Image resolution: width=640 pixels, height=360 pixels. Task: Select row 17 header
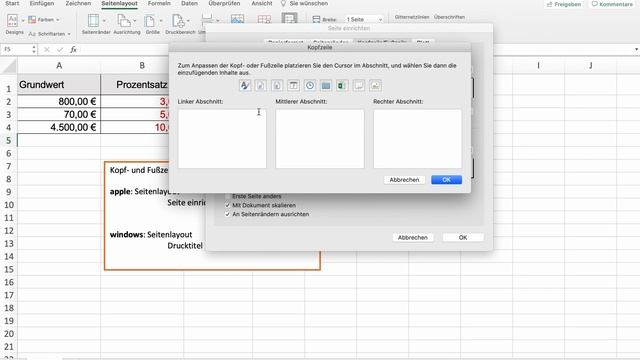(x=9, y=295)
